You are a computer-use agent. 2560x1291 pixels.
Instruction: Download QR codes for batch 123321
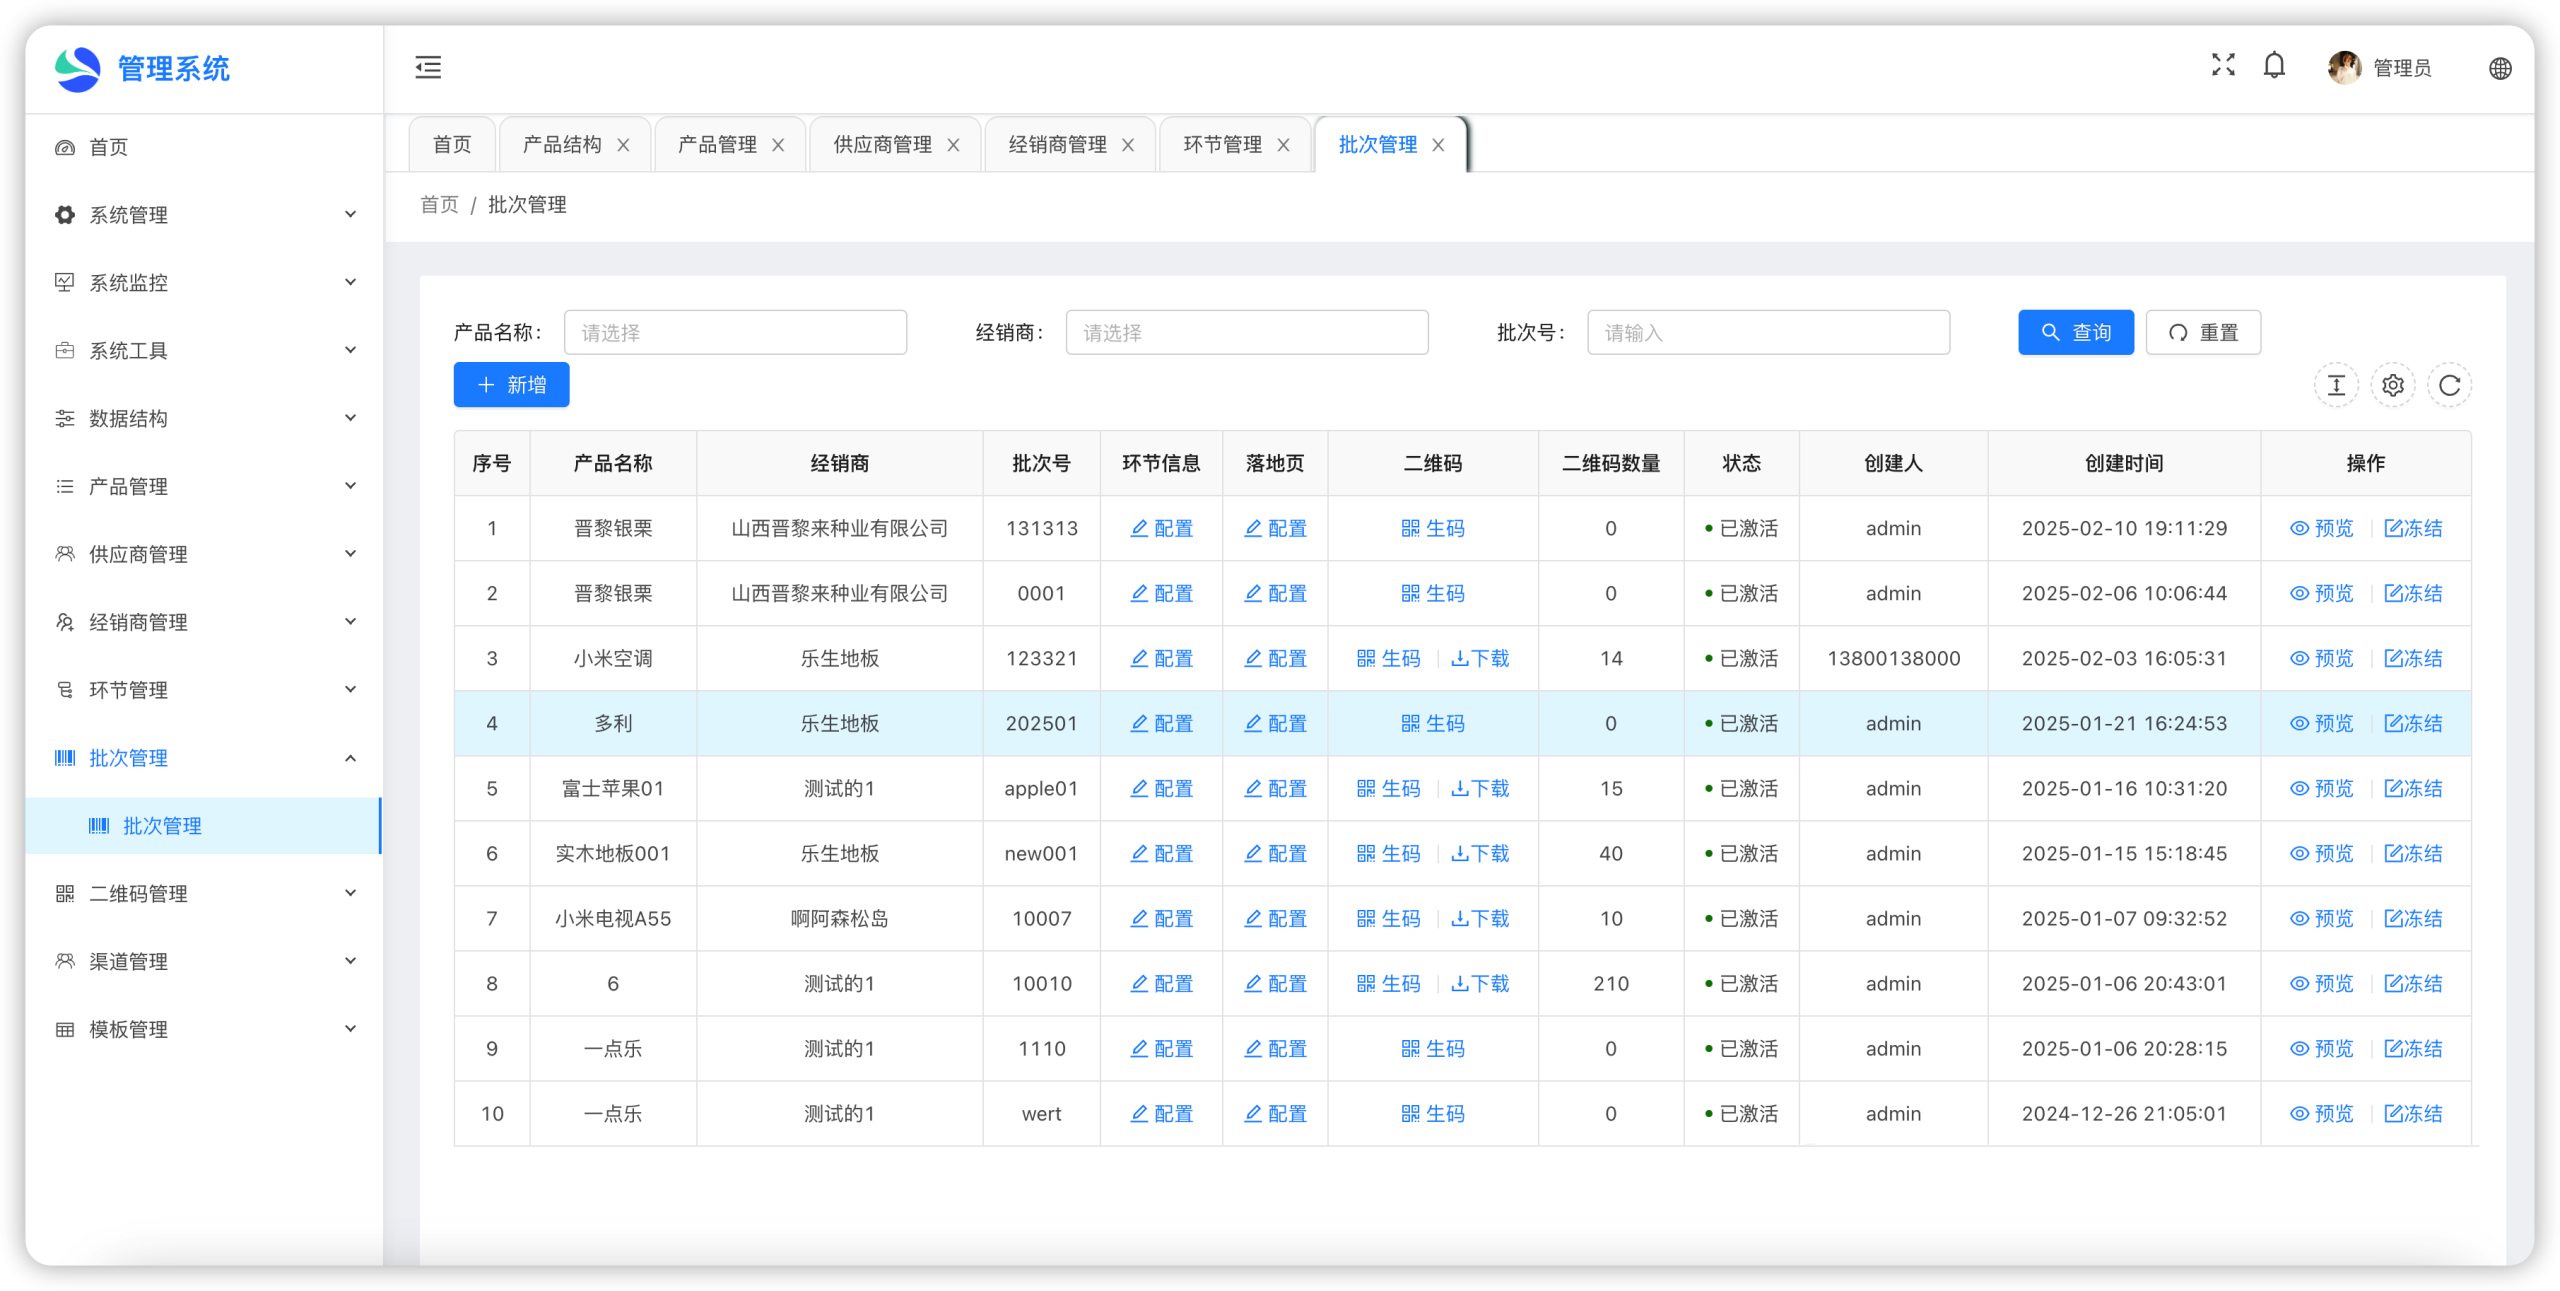pos(1480,658)
